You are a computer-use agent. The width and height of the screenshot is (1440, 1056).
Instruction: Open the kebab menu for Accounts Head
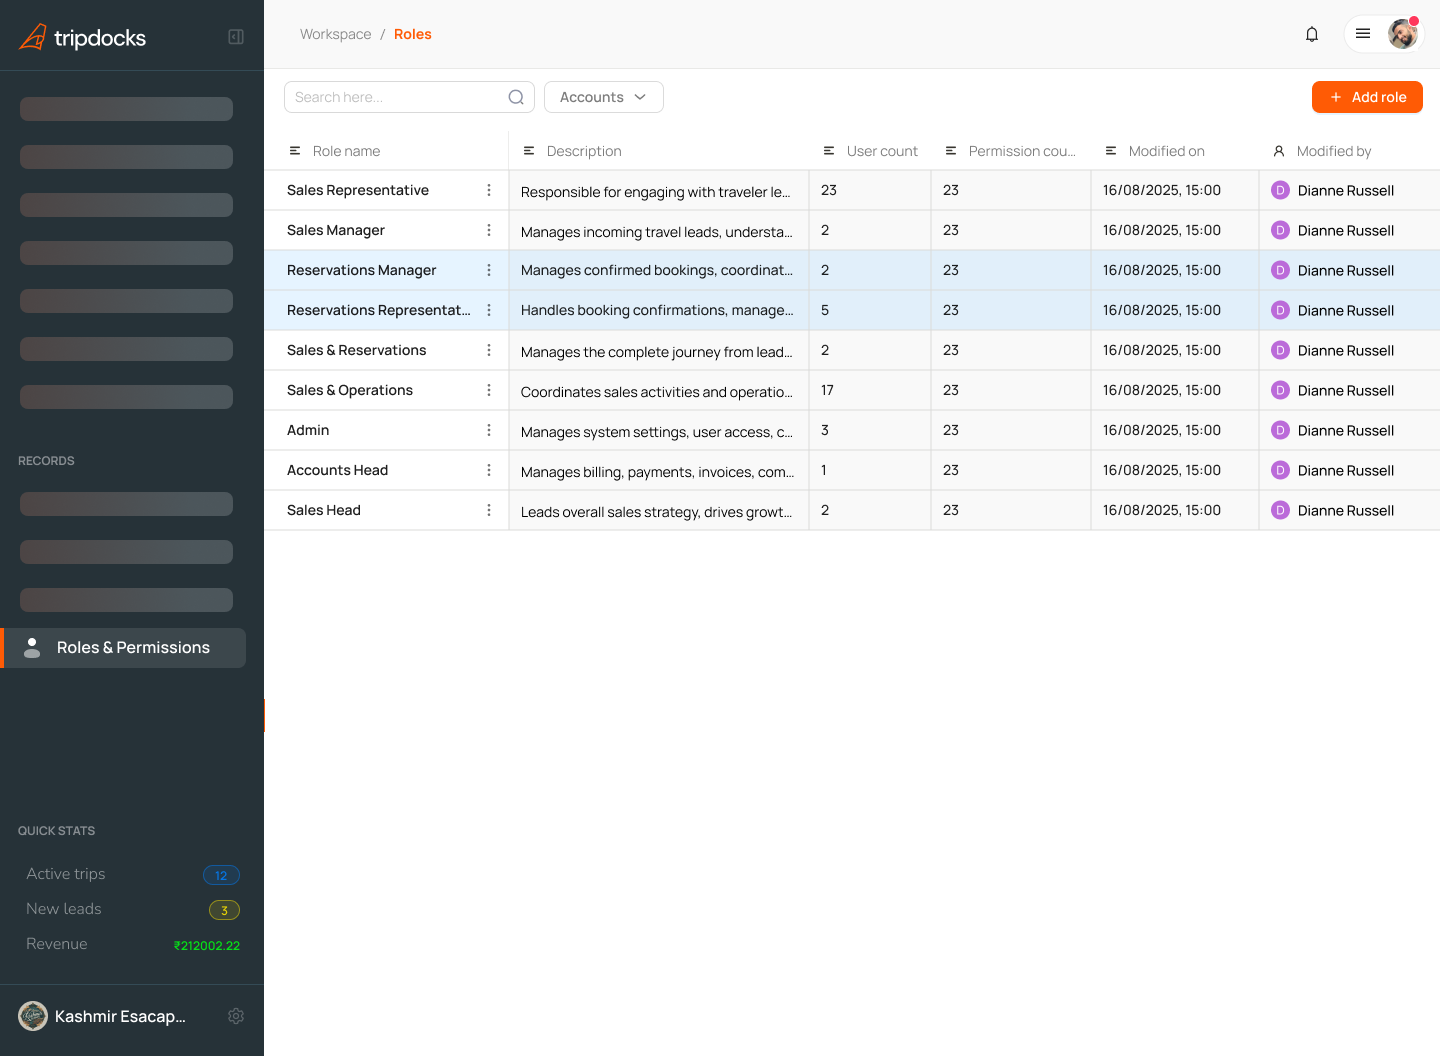[x=489, y=470]
